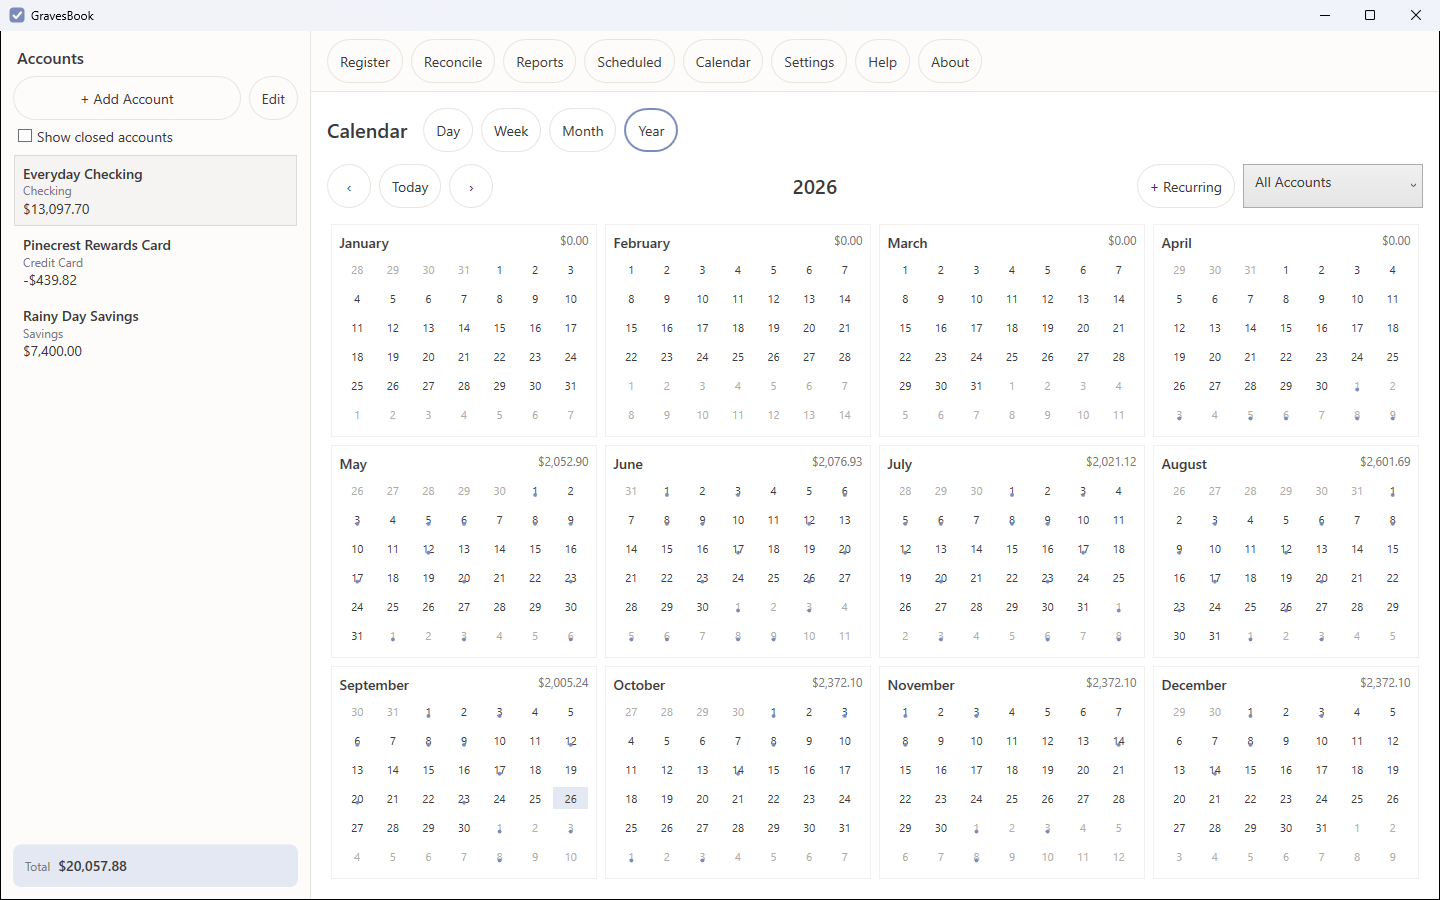
Task: Select the Everyday Checking account
Action: [x=155, y=191]
